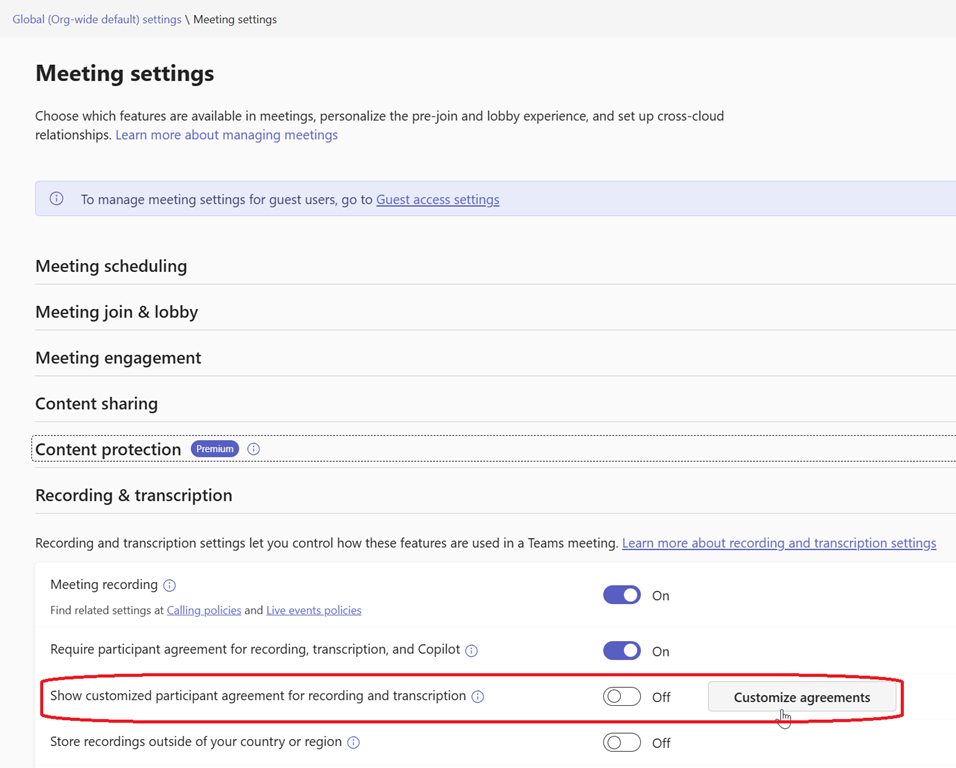Screen dimensions: 956x768
Task: Click info icon for participant agreement requirement
Action: [x=471, y=650]
